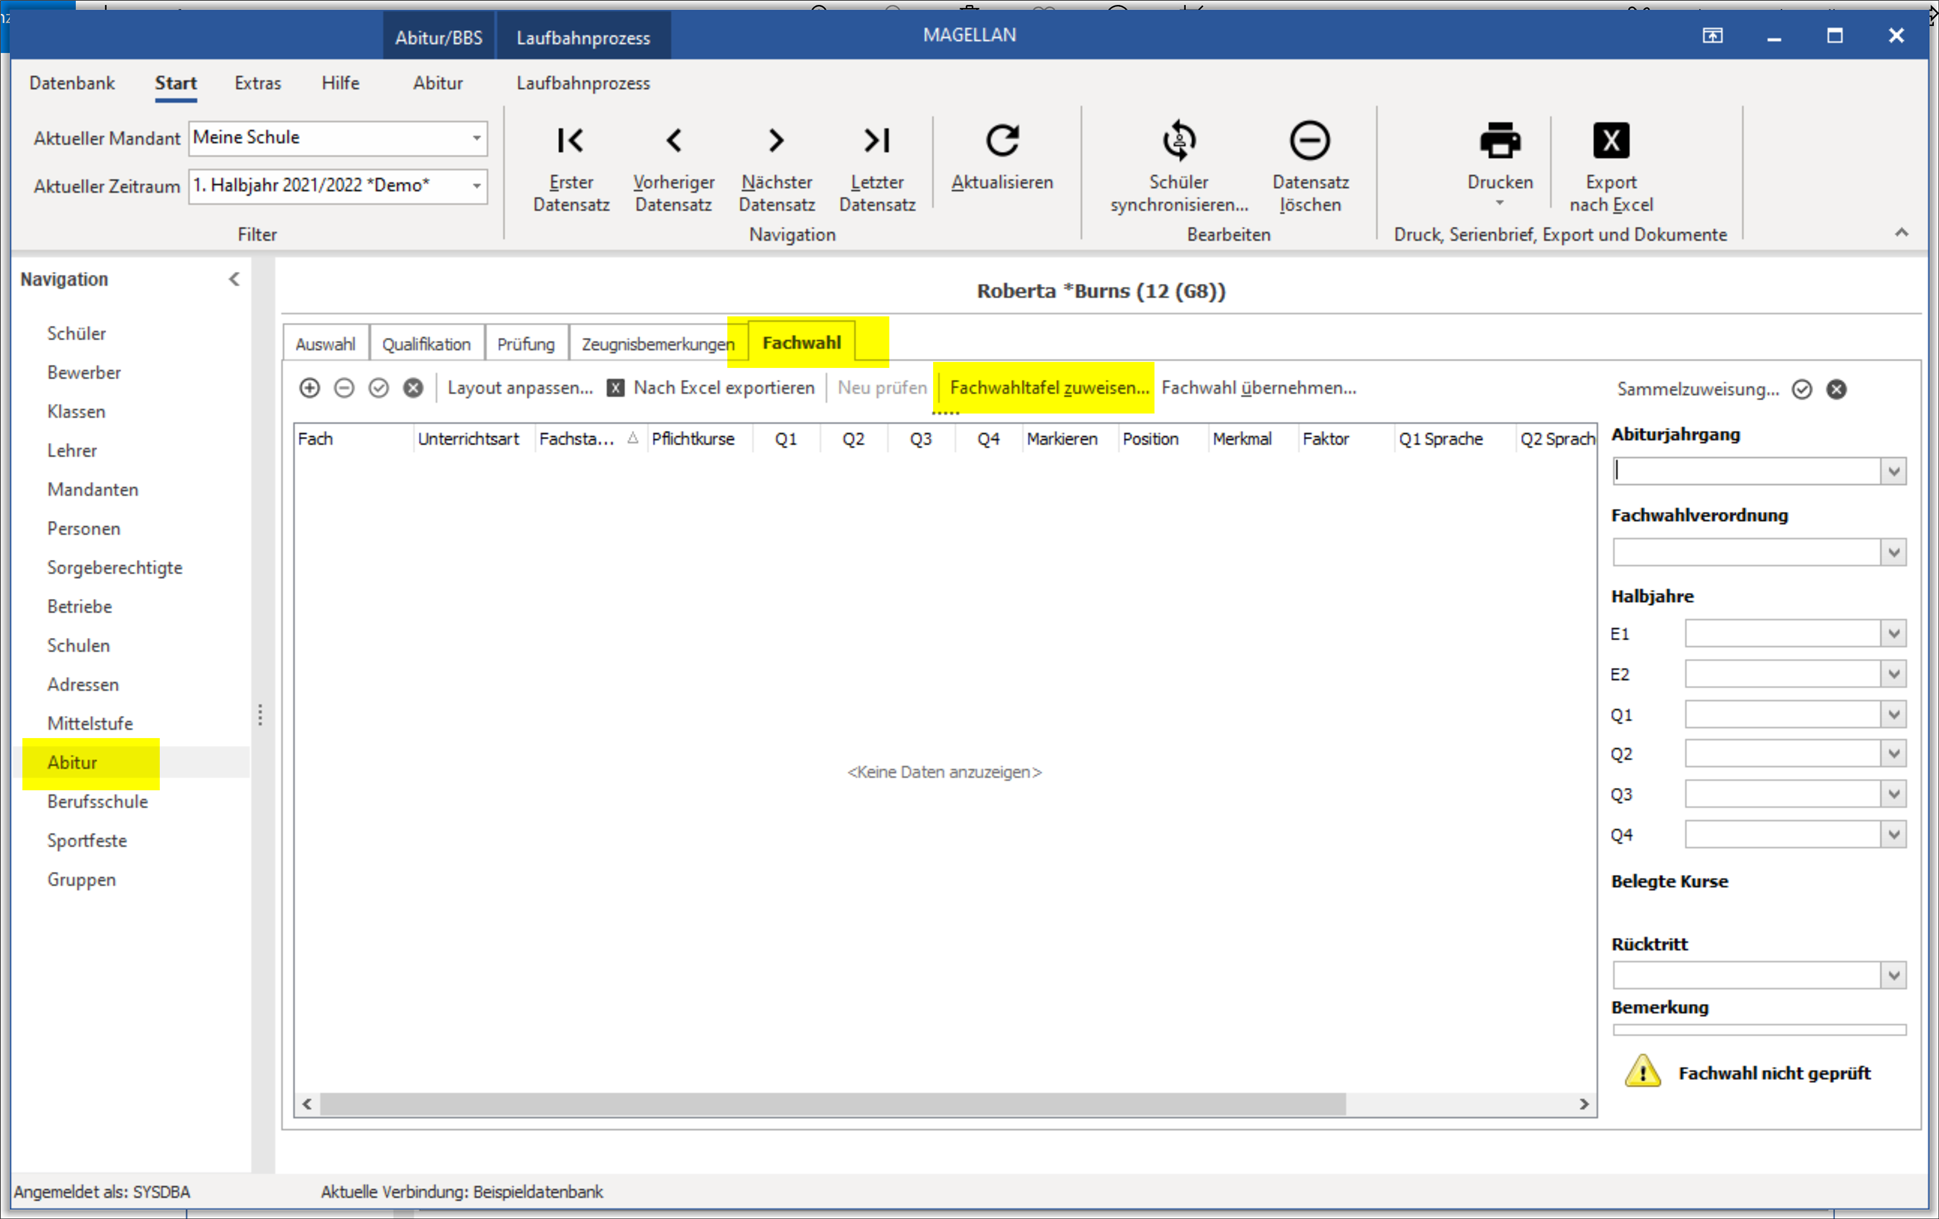The image size is (1939, 1219).
Task: Click the Pflichtkurse column header
Action: (x=692, y=438)
